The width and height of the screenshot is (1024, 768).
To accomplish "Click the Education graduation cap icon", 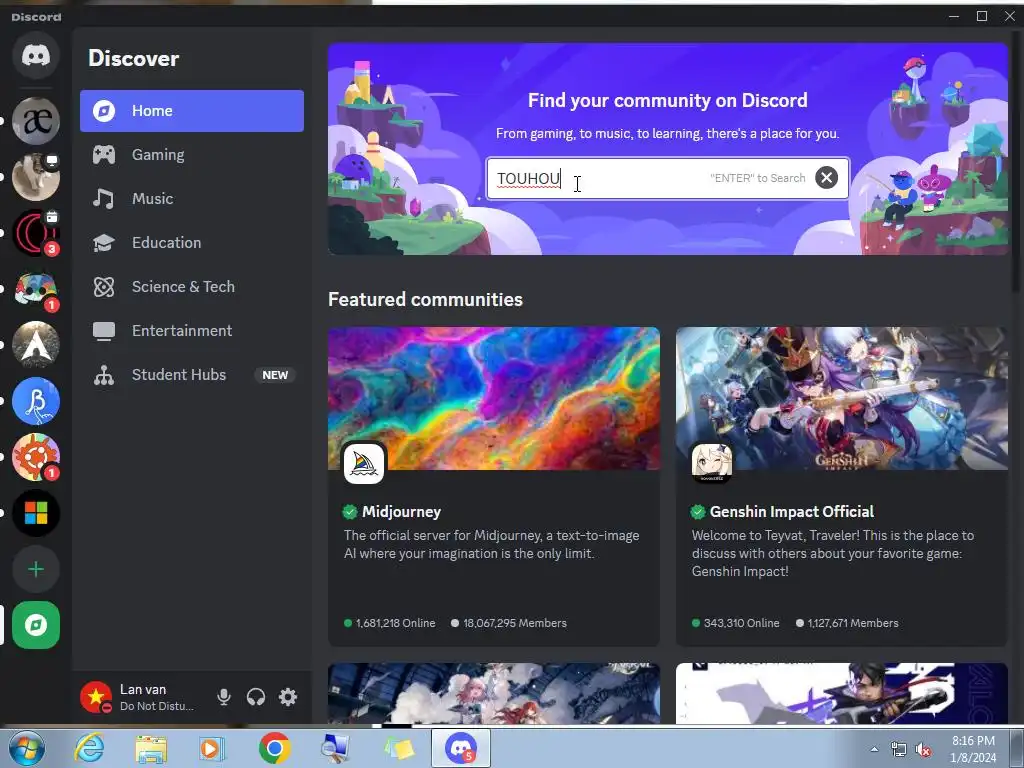I will click(104, 243).
